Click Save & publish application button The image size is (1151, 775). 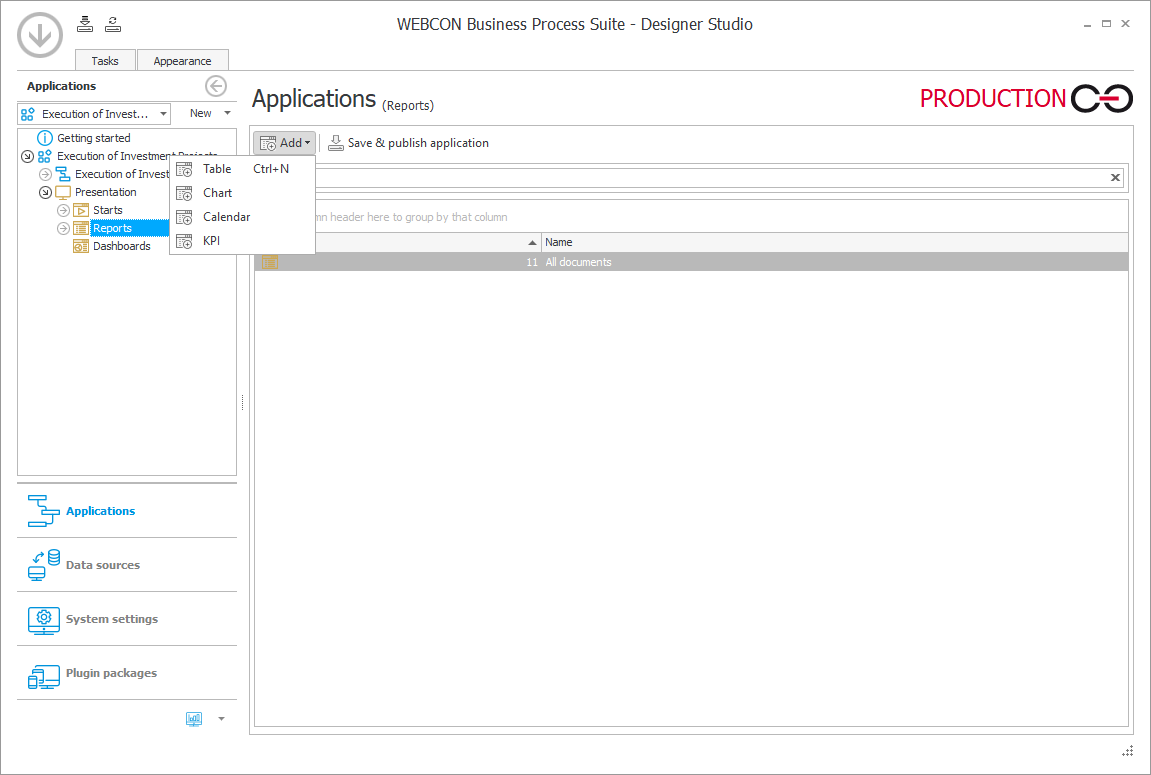click(408, 143)
